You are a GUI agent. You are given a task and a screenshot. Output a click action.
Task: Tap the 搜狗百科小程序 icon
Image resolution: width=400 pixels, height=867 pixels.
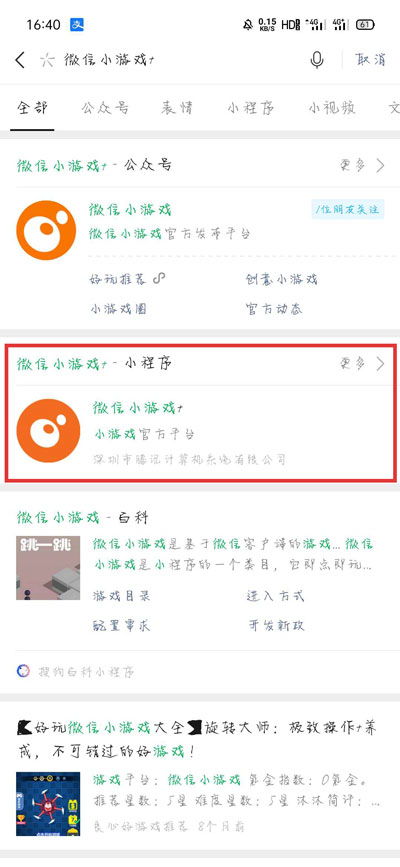23,671
